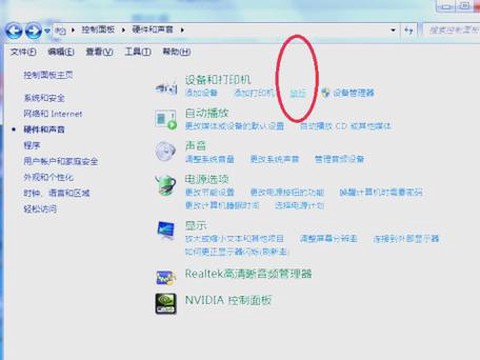Viewport: 480px width, 360px height.
Task: Click the control panel icon in address bar
Action: tap(60, 31)
